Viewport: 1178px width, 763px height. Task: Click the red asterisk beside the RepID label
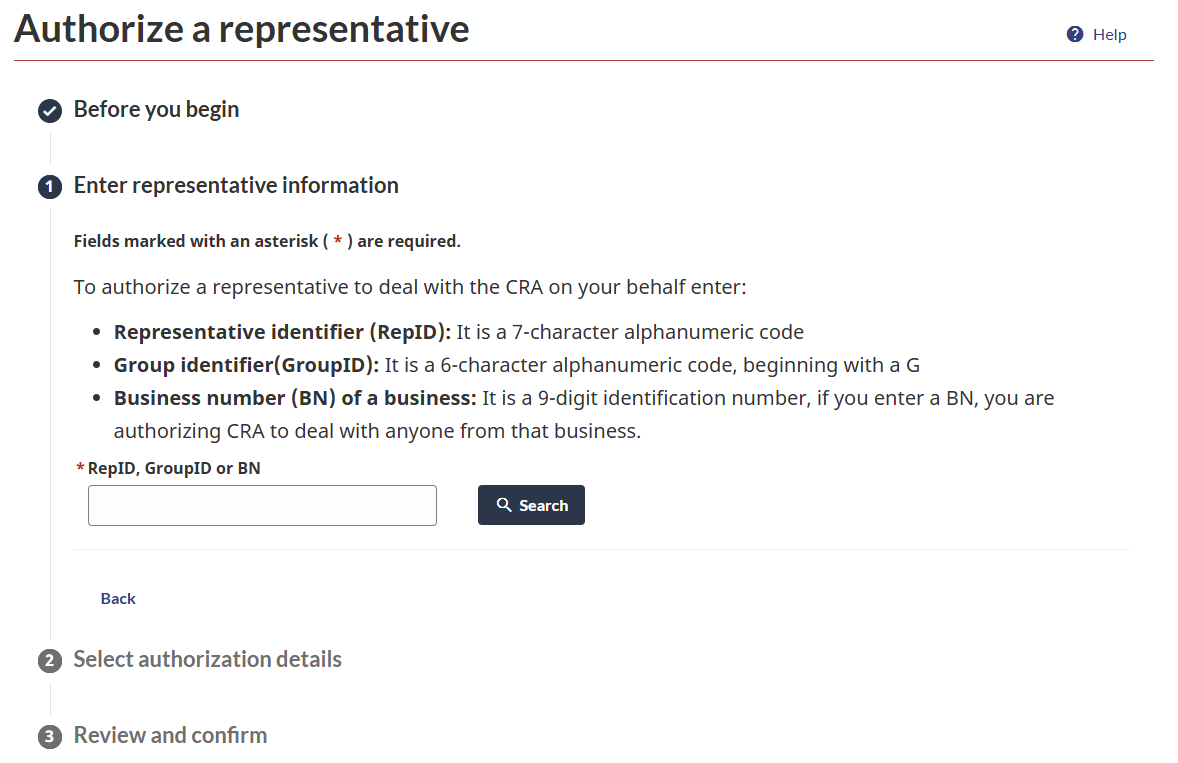[80, 468]
